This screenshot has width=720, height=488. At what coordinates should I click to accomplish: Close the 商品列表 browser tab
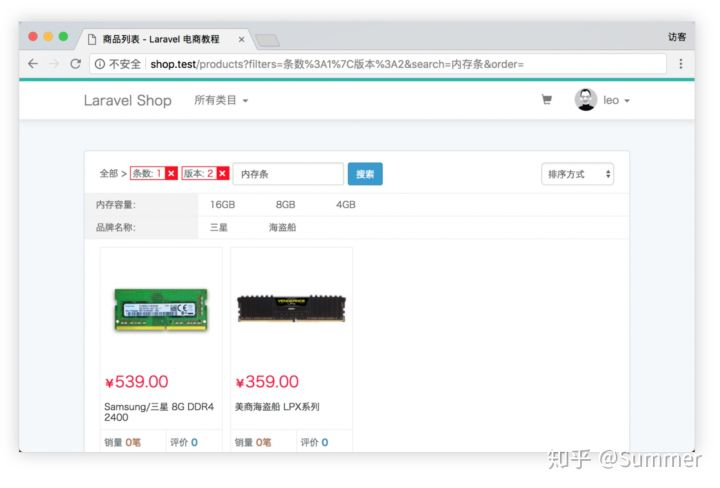click(242, 39)
